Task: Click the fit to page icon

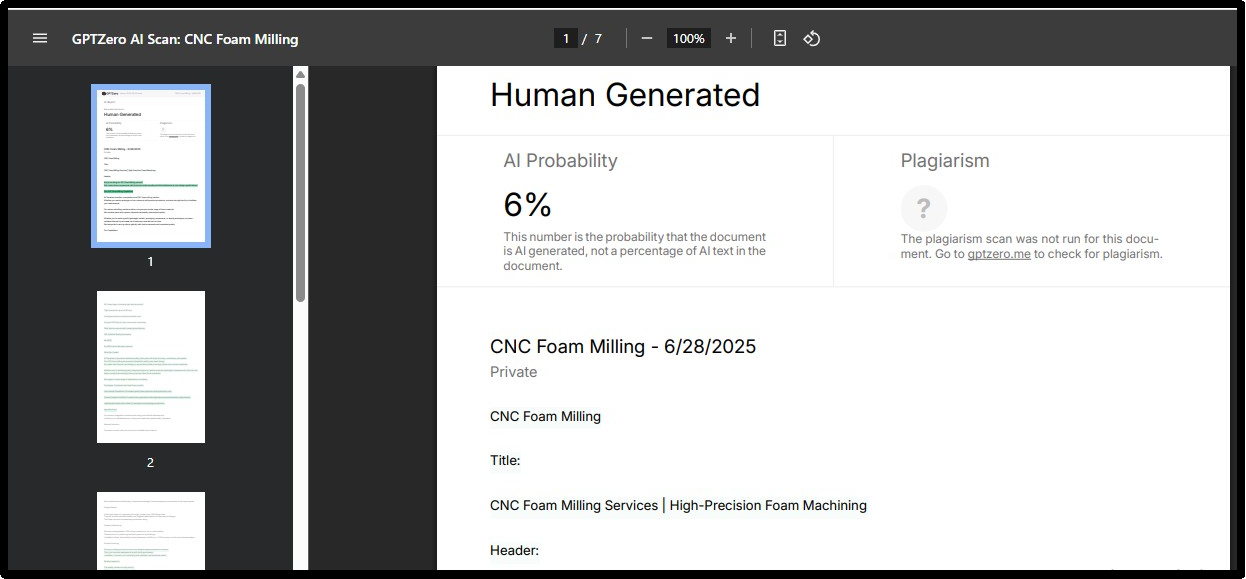Action: 780,38
